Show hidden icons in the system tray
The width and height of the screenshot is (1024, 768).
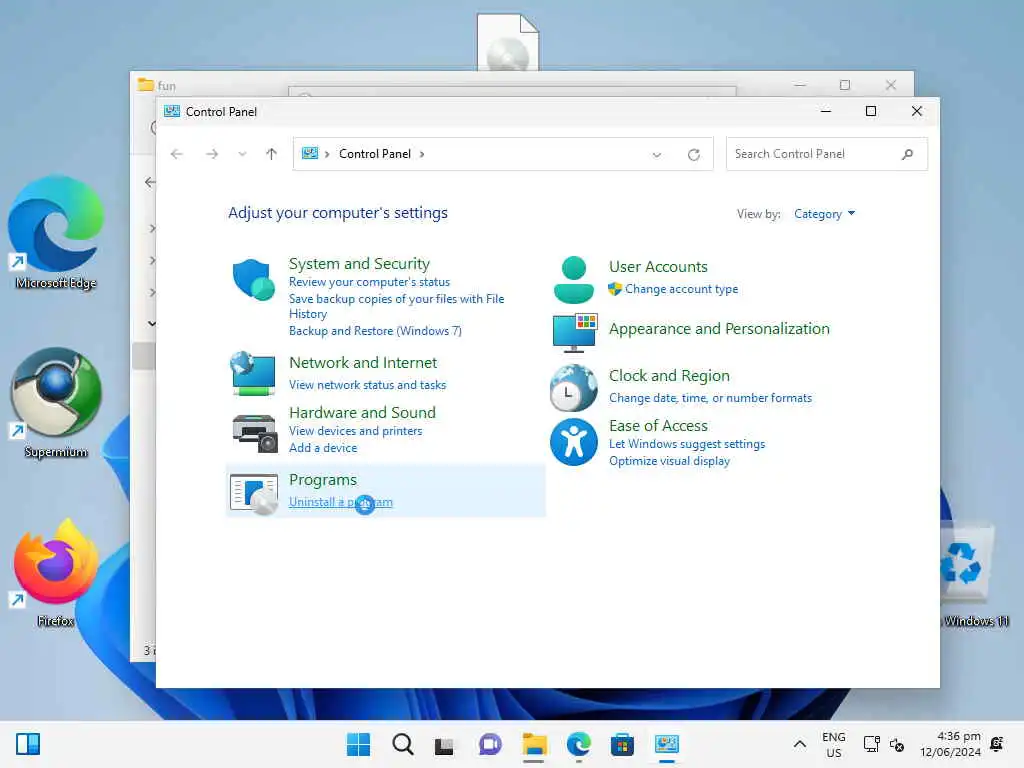pos(799,744)
